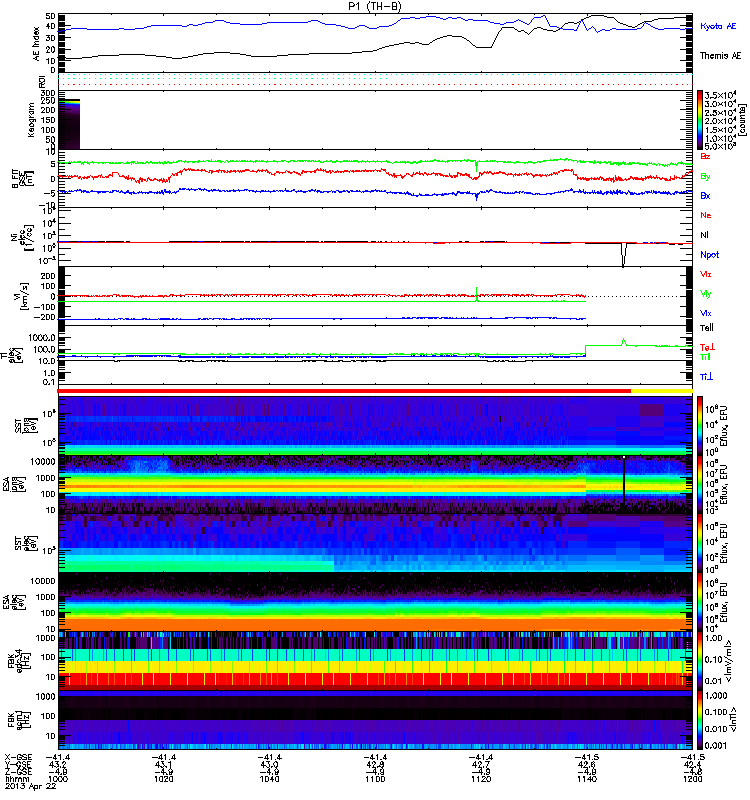Select the blue "Ti⊥" temperature legend label

(706, 377)
